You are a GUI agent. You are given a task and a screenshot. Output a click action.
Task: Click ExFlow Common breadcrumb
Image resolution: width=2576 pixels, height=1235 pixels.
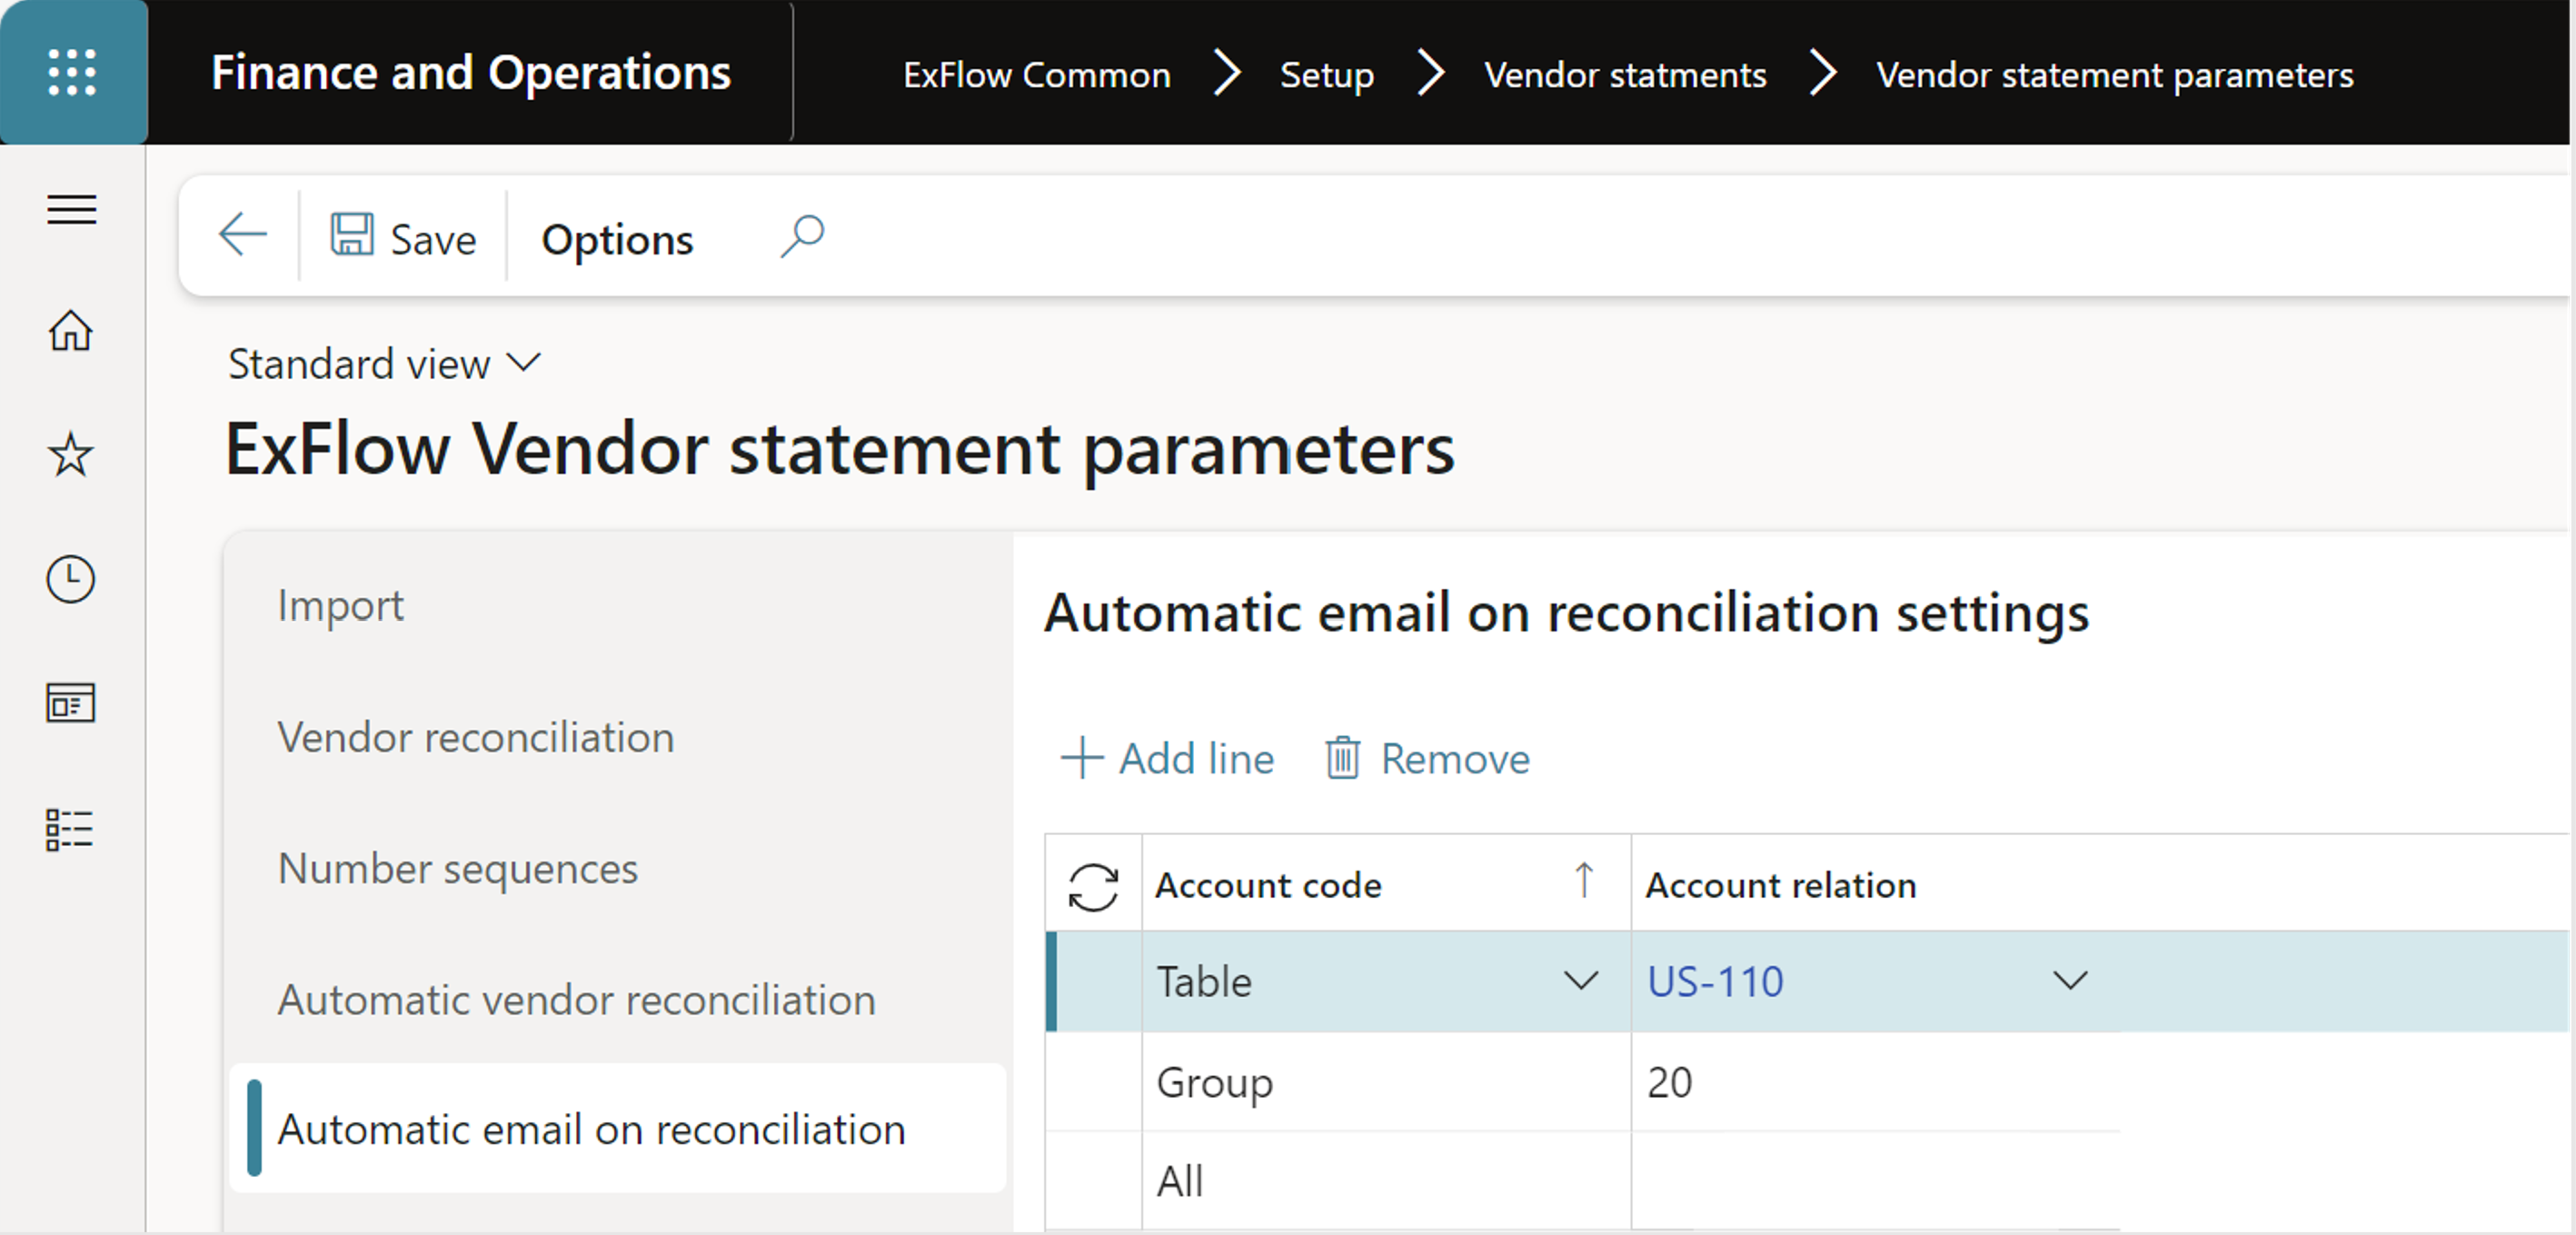pyautogui.click(x=1037, y=75)
